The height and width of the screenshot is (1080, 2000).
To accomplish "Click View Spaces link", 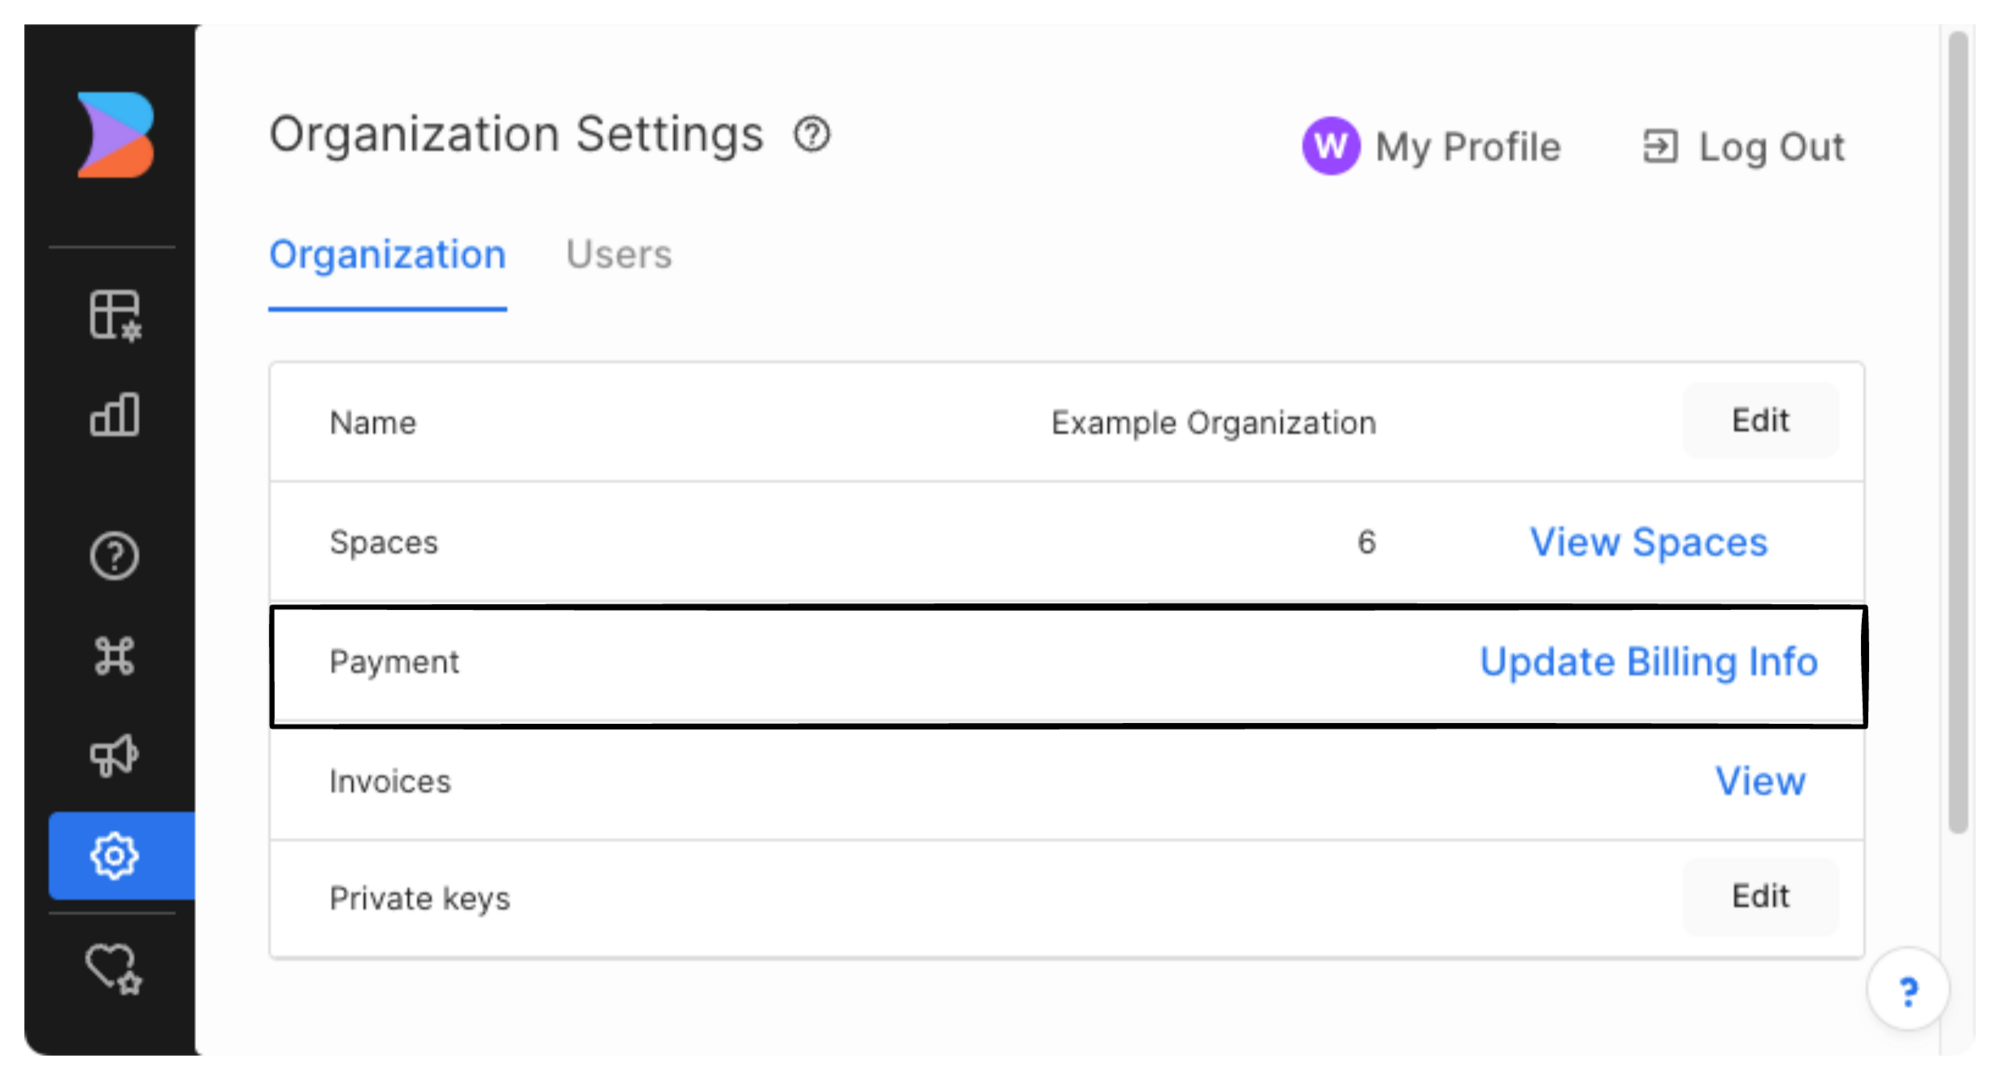I will (x=1648, y=542).
